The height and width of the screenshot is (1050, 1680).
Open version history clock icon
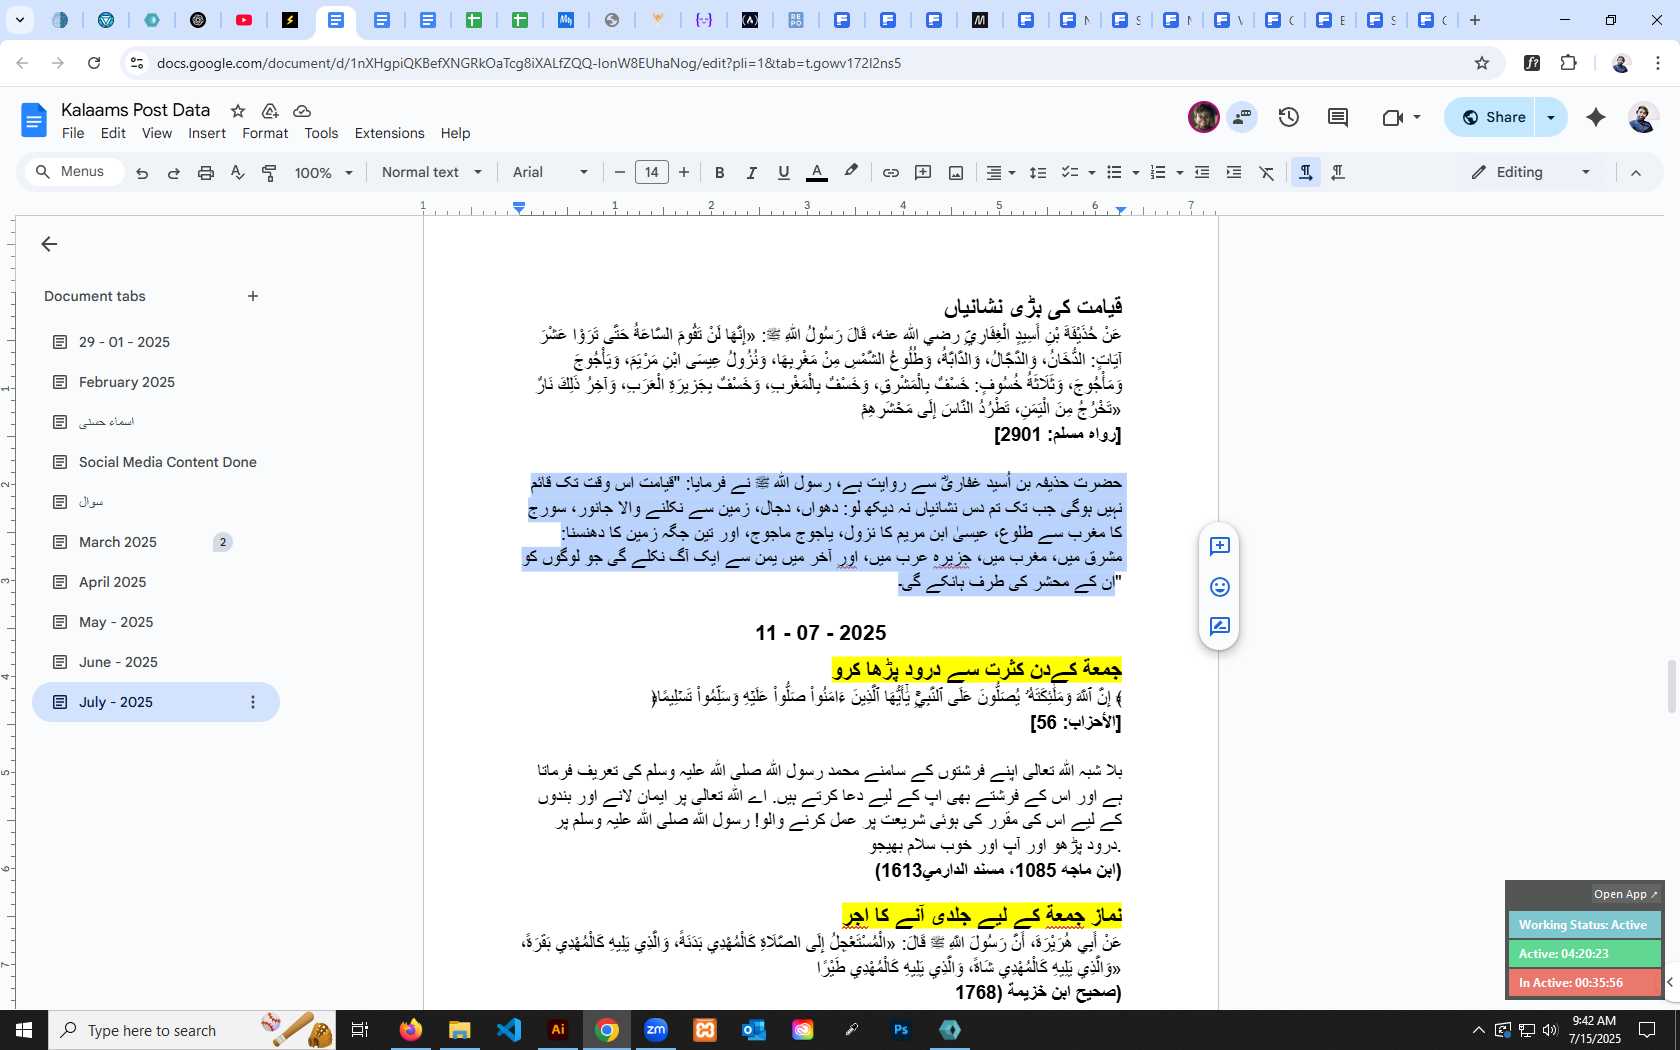[x=1289, y=117]
